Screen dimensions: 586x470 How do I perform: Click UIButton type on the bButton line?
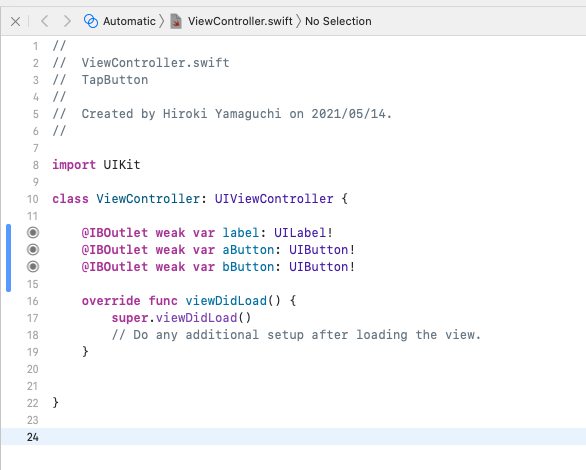pyautogui.click(x=318, y=267)
